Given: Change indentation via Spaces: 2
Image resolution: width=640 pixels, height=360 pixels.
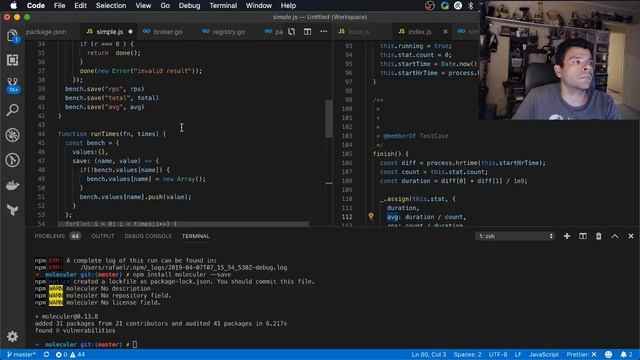Looking at the screenshot, I should [467, 354].
